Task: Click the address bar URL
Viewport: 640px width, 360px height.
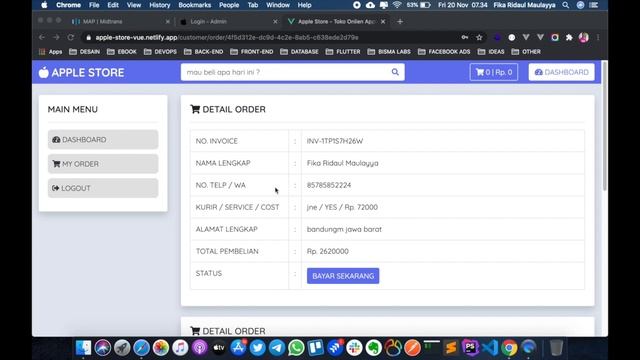Action: [227, 38]
